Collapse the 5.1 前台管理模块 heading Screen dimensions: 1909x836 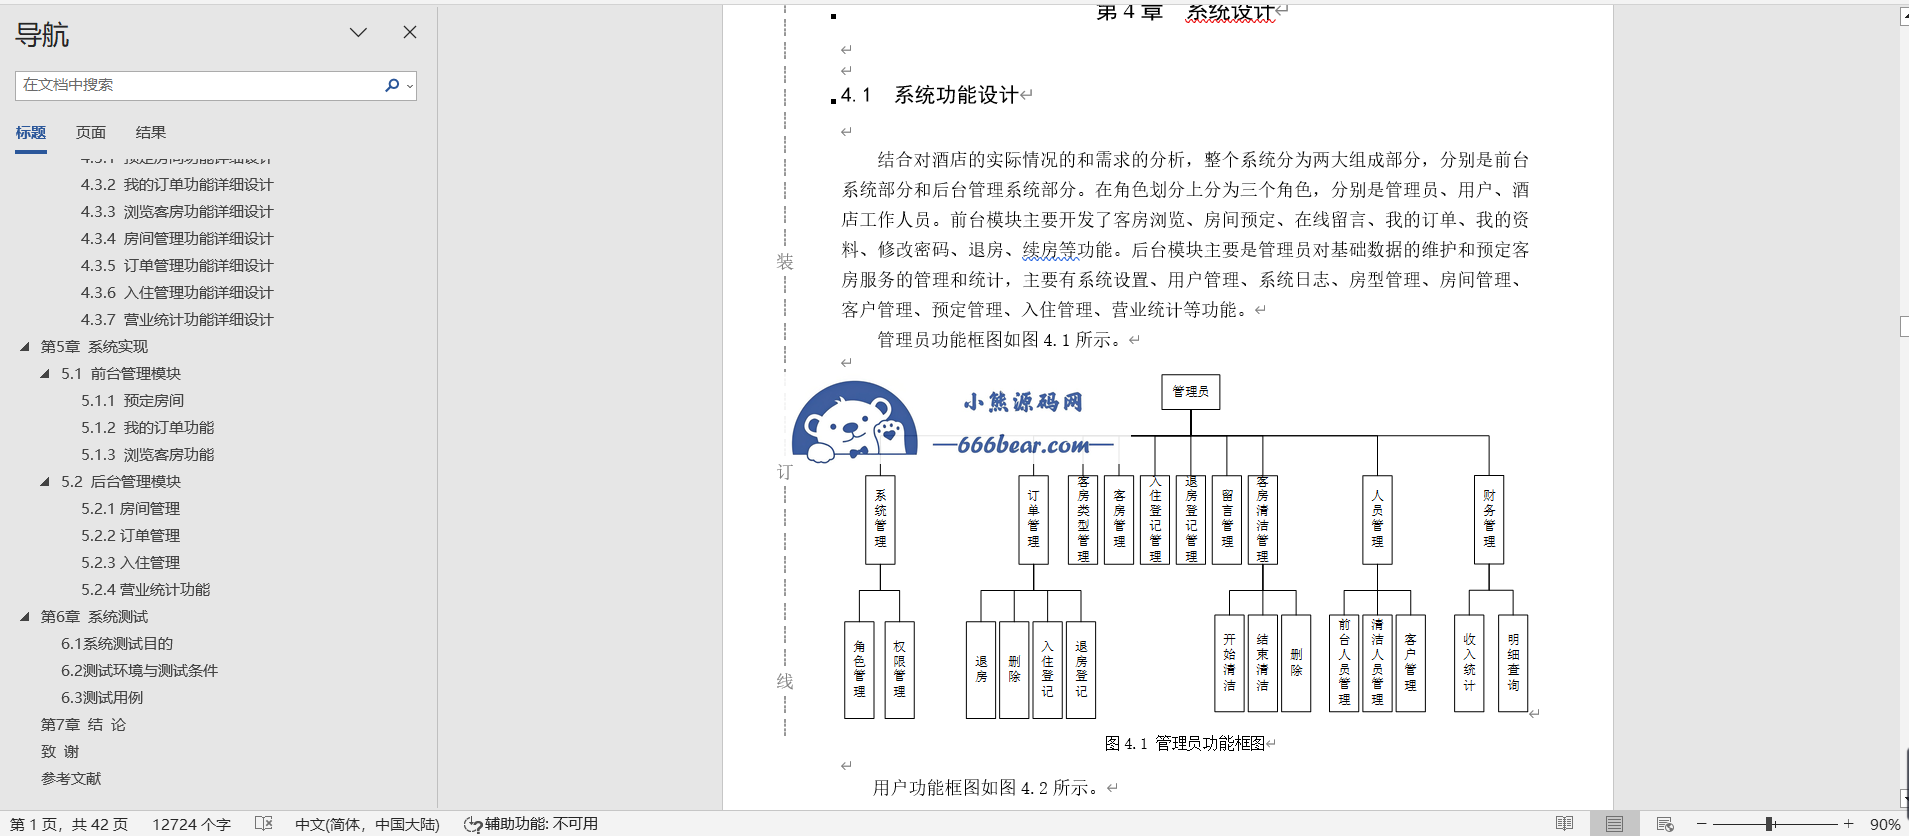(x=45, y=374)
